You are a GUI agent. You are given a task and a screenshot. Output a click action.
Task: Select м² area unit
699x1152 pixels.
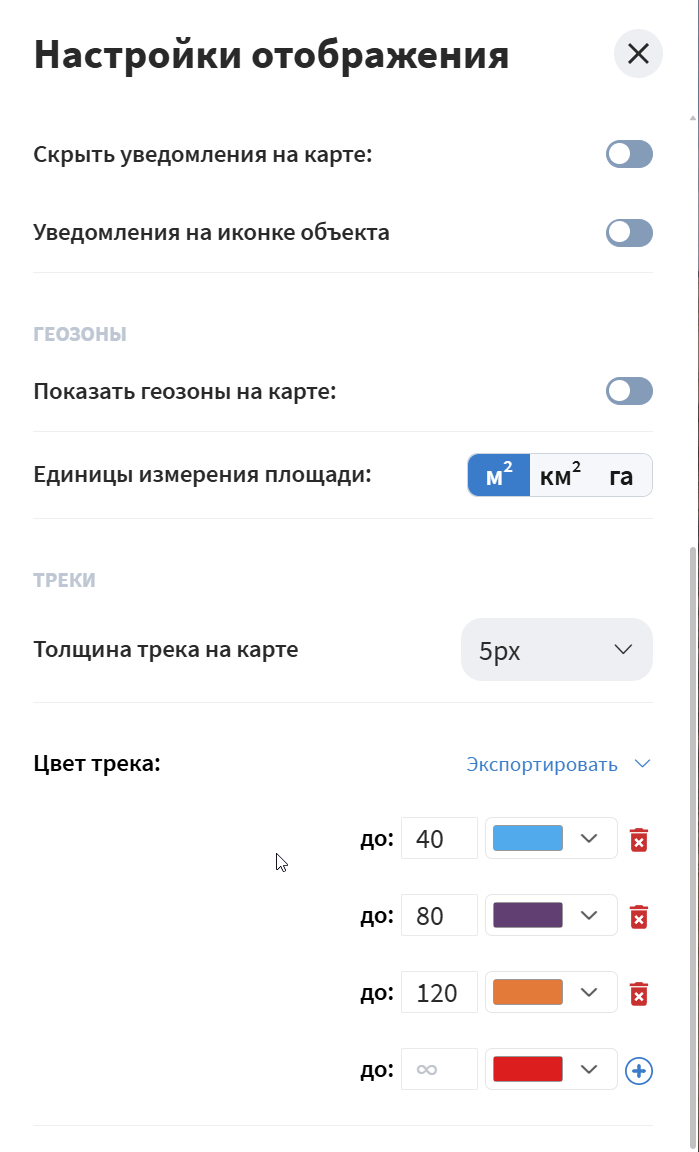tap(499, 476)
